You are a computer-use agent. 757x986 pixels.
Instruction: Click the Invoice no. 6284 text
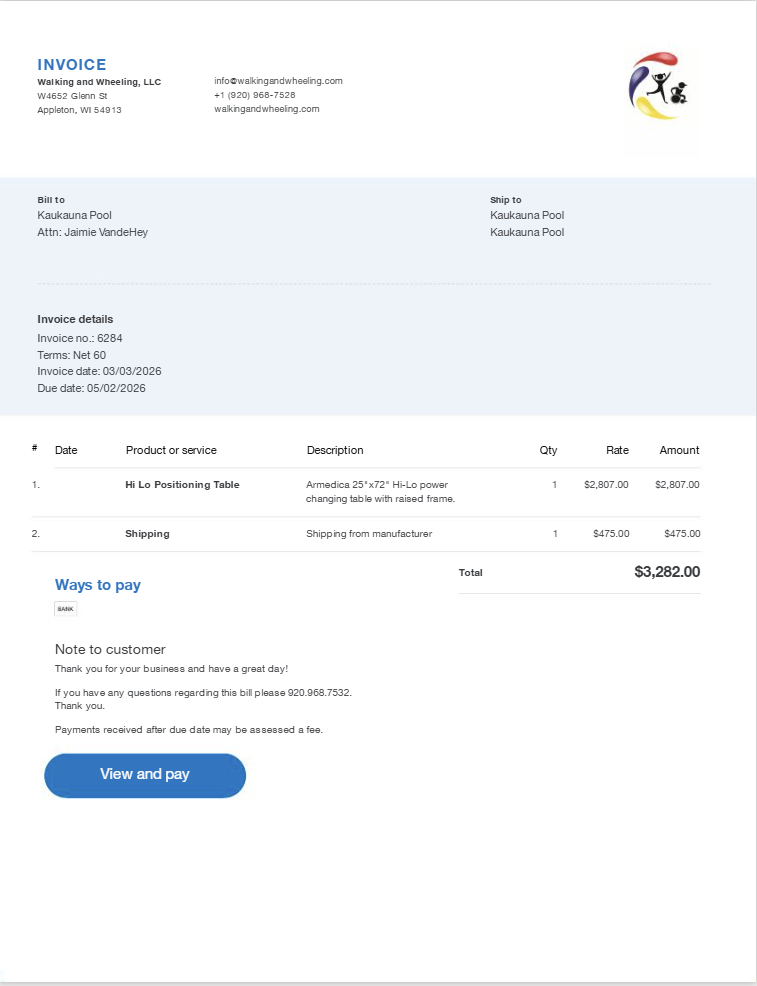click(80, 338)
